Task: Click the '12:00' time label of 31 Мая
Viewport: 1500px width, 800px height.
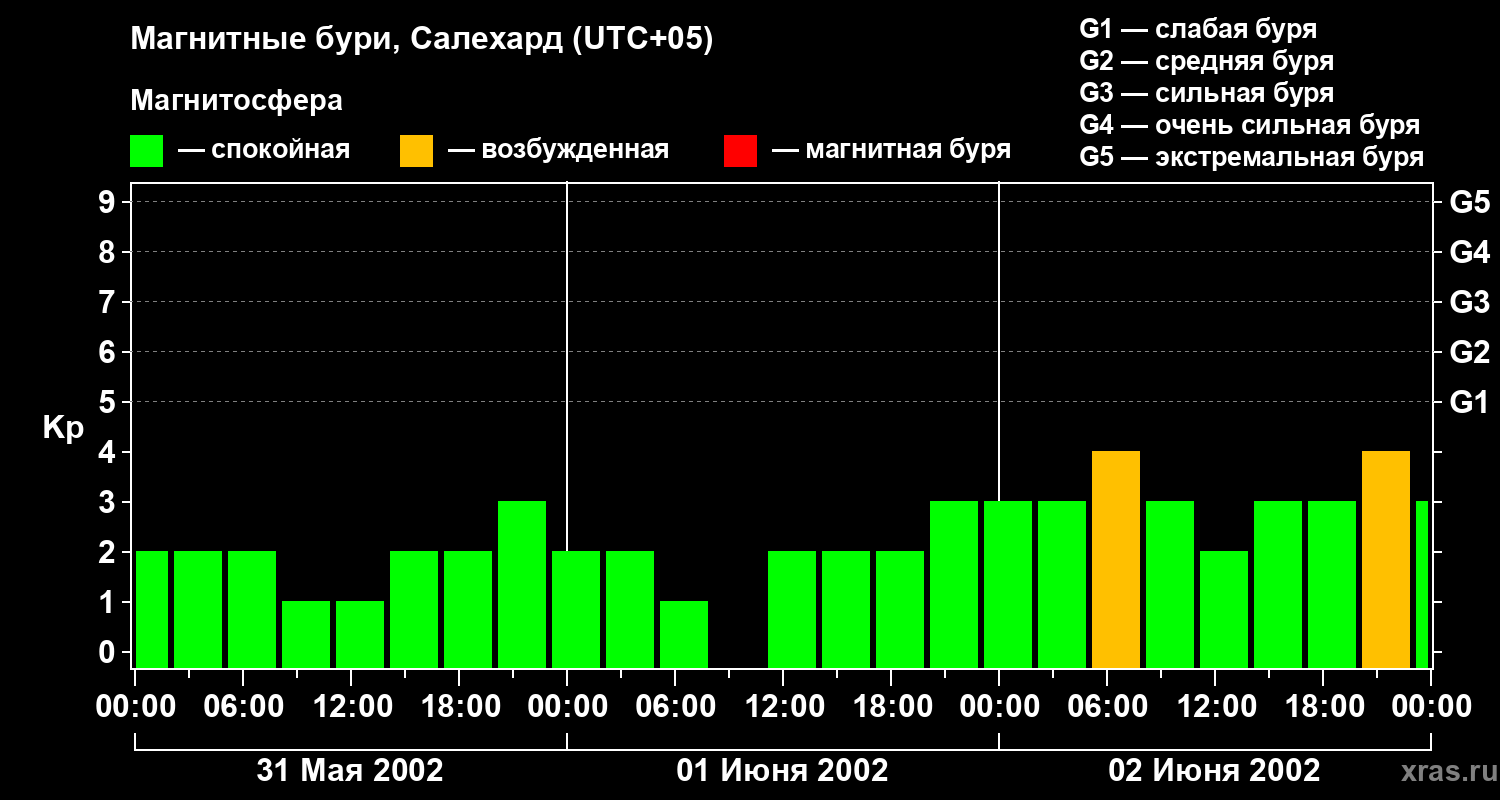Action: [x=351, y=707]
